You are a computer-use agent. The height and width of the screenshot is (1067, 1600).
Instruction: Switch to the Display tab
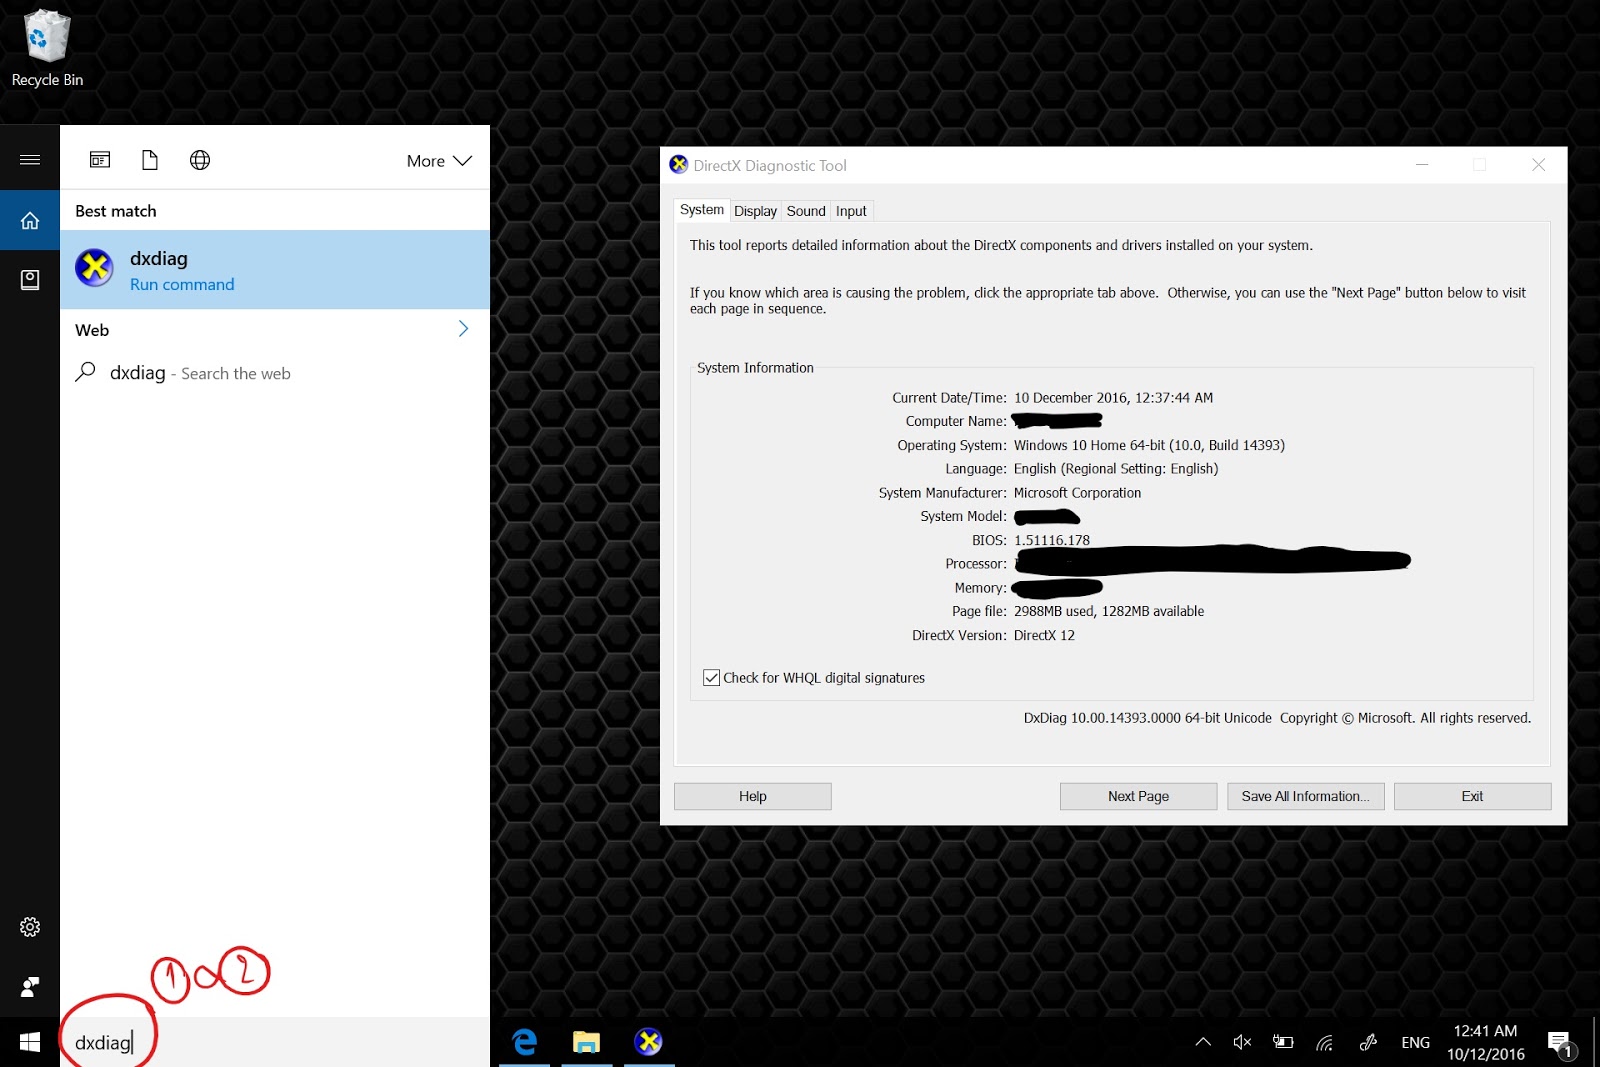tap(755, 211)
